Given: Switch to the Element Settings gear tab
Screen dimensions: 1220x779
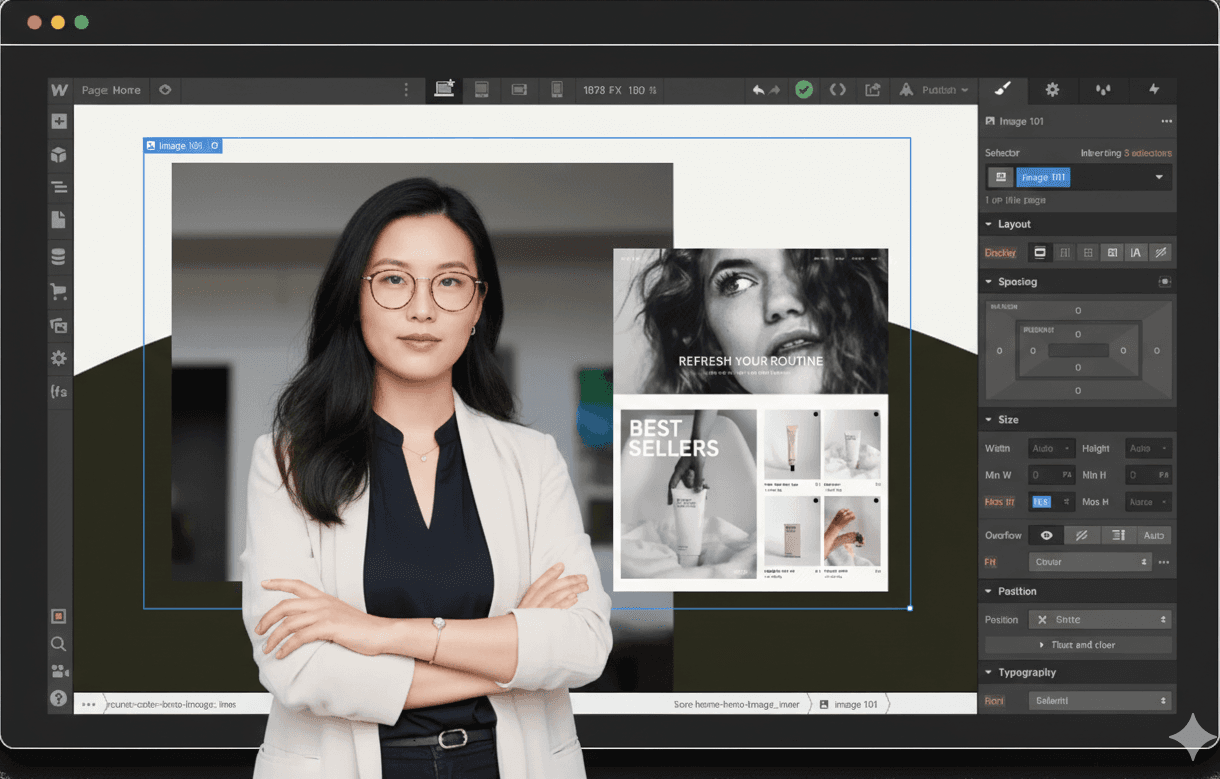Looking at the screenshot, I should coord(1052,90).
